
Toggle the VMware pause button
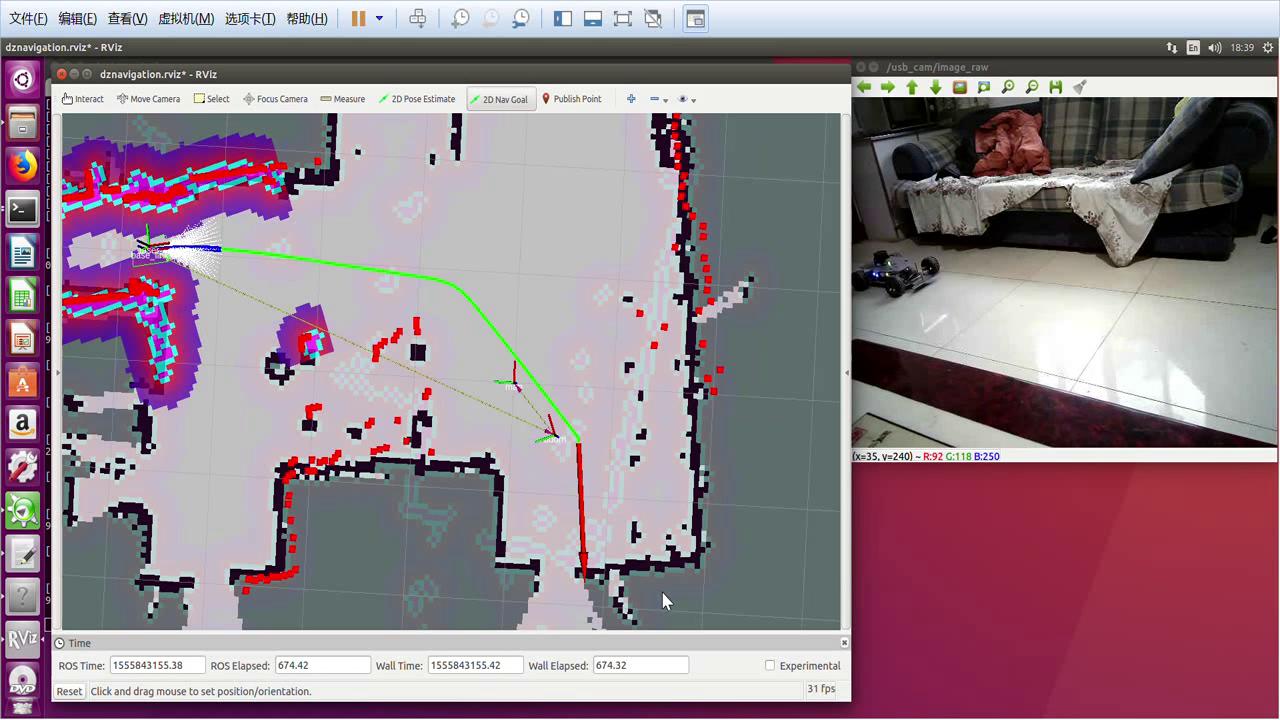[358, 18]
